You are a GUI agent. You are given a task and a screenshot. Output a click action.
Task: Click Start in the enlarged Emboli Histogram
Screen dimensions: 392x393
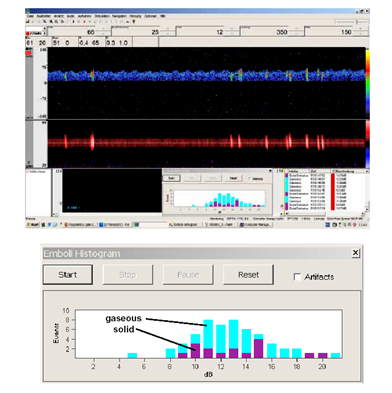(x=68, y=275)
